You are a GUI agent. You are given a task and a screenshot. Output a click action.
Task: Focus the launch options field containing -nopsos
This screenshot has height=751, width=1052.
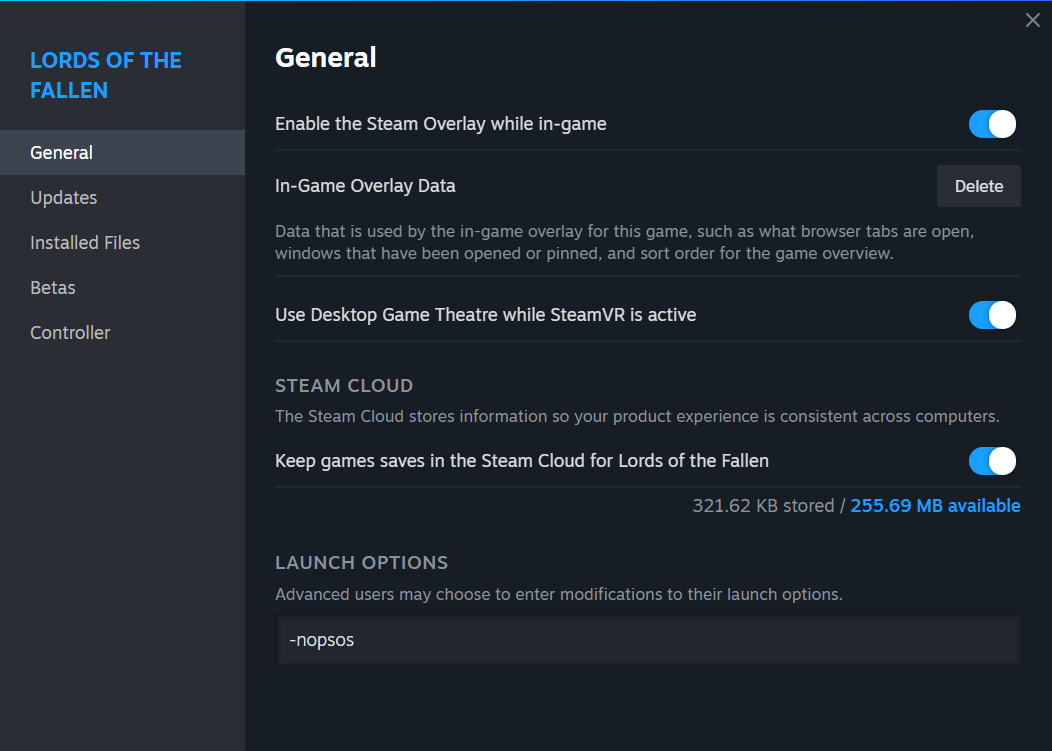[x=647, y=640]
